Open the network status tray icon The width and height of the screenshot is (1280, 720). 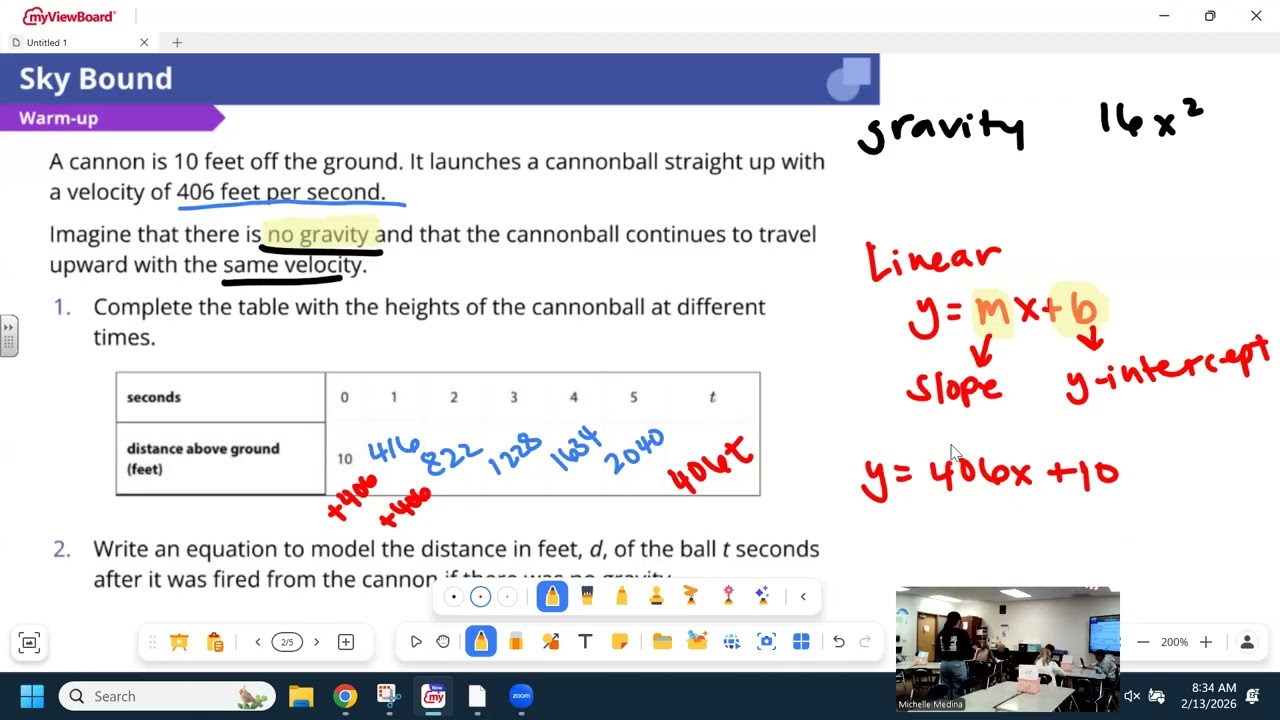(x=1157, y=696)
